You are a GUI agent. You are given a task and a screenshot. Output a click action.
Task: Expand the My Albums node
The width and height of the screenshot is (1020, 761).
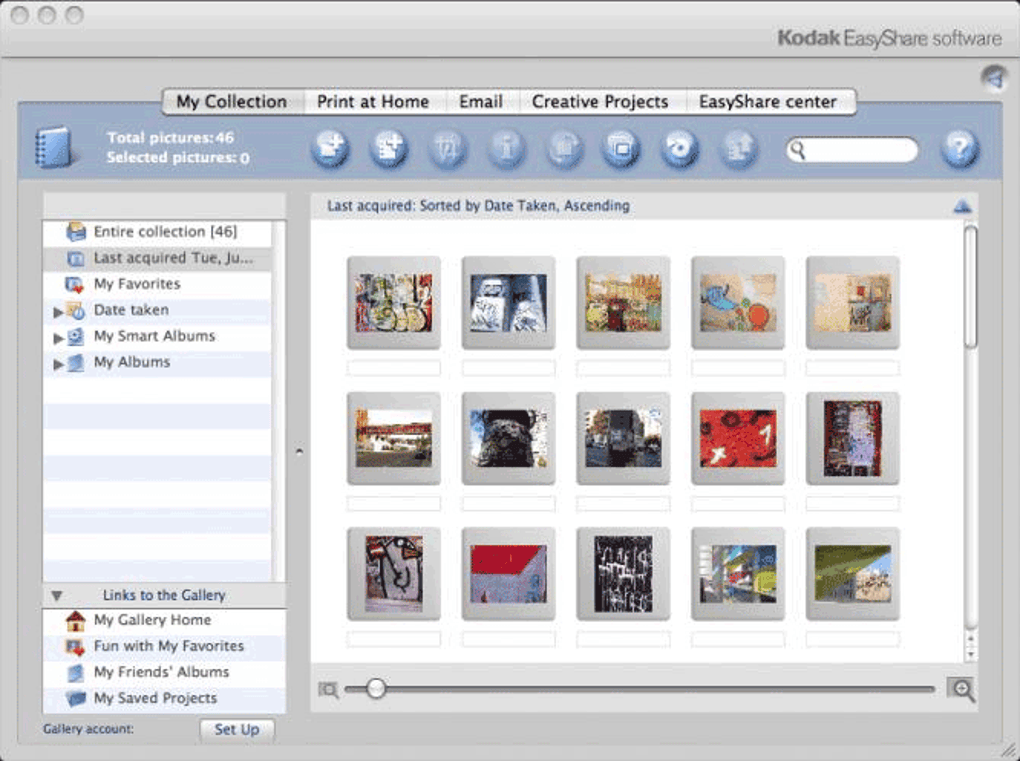[58, 363]
